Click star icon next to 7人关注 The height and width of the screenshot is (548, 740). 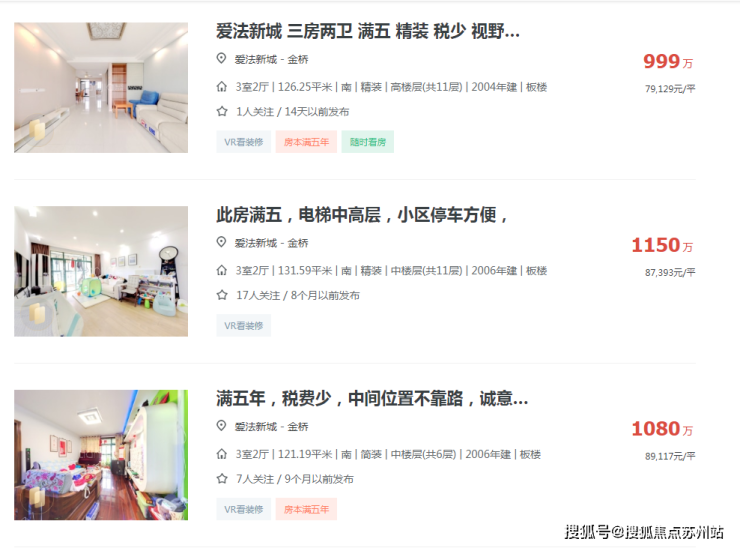(222, 479)
